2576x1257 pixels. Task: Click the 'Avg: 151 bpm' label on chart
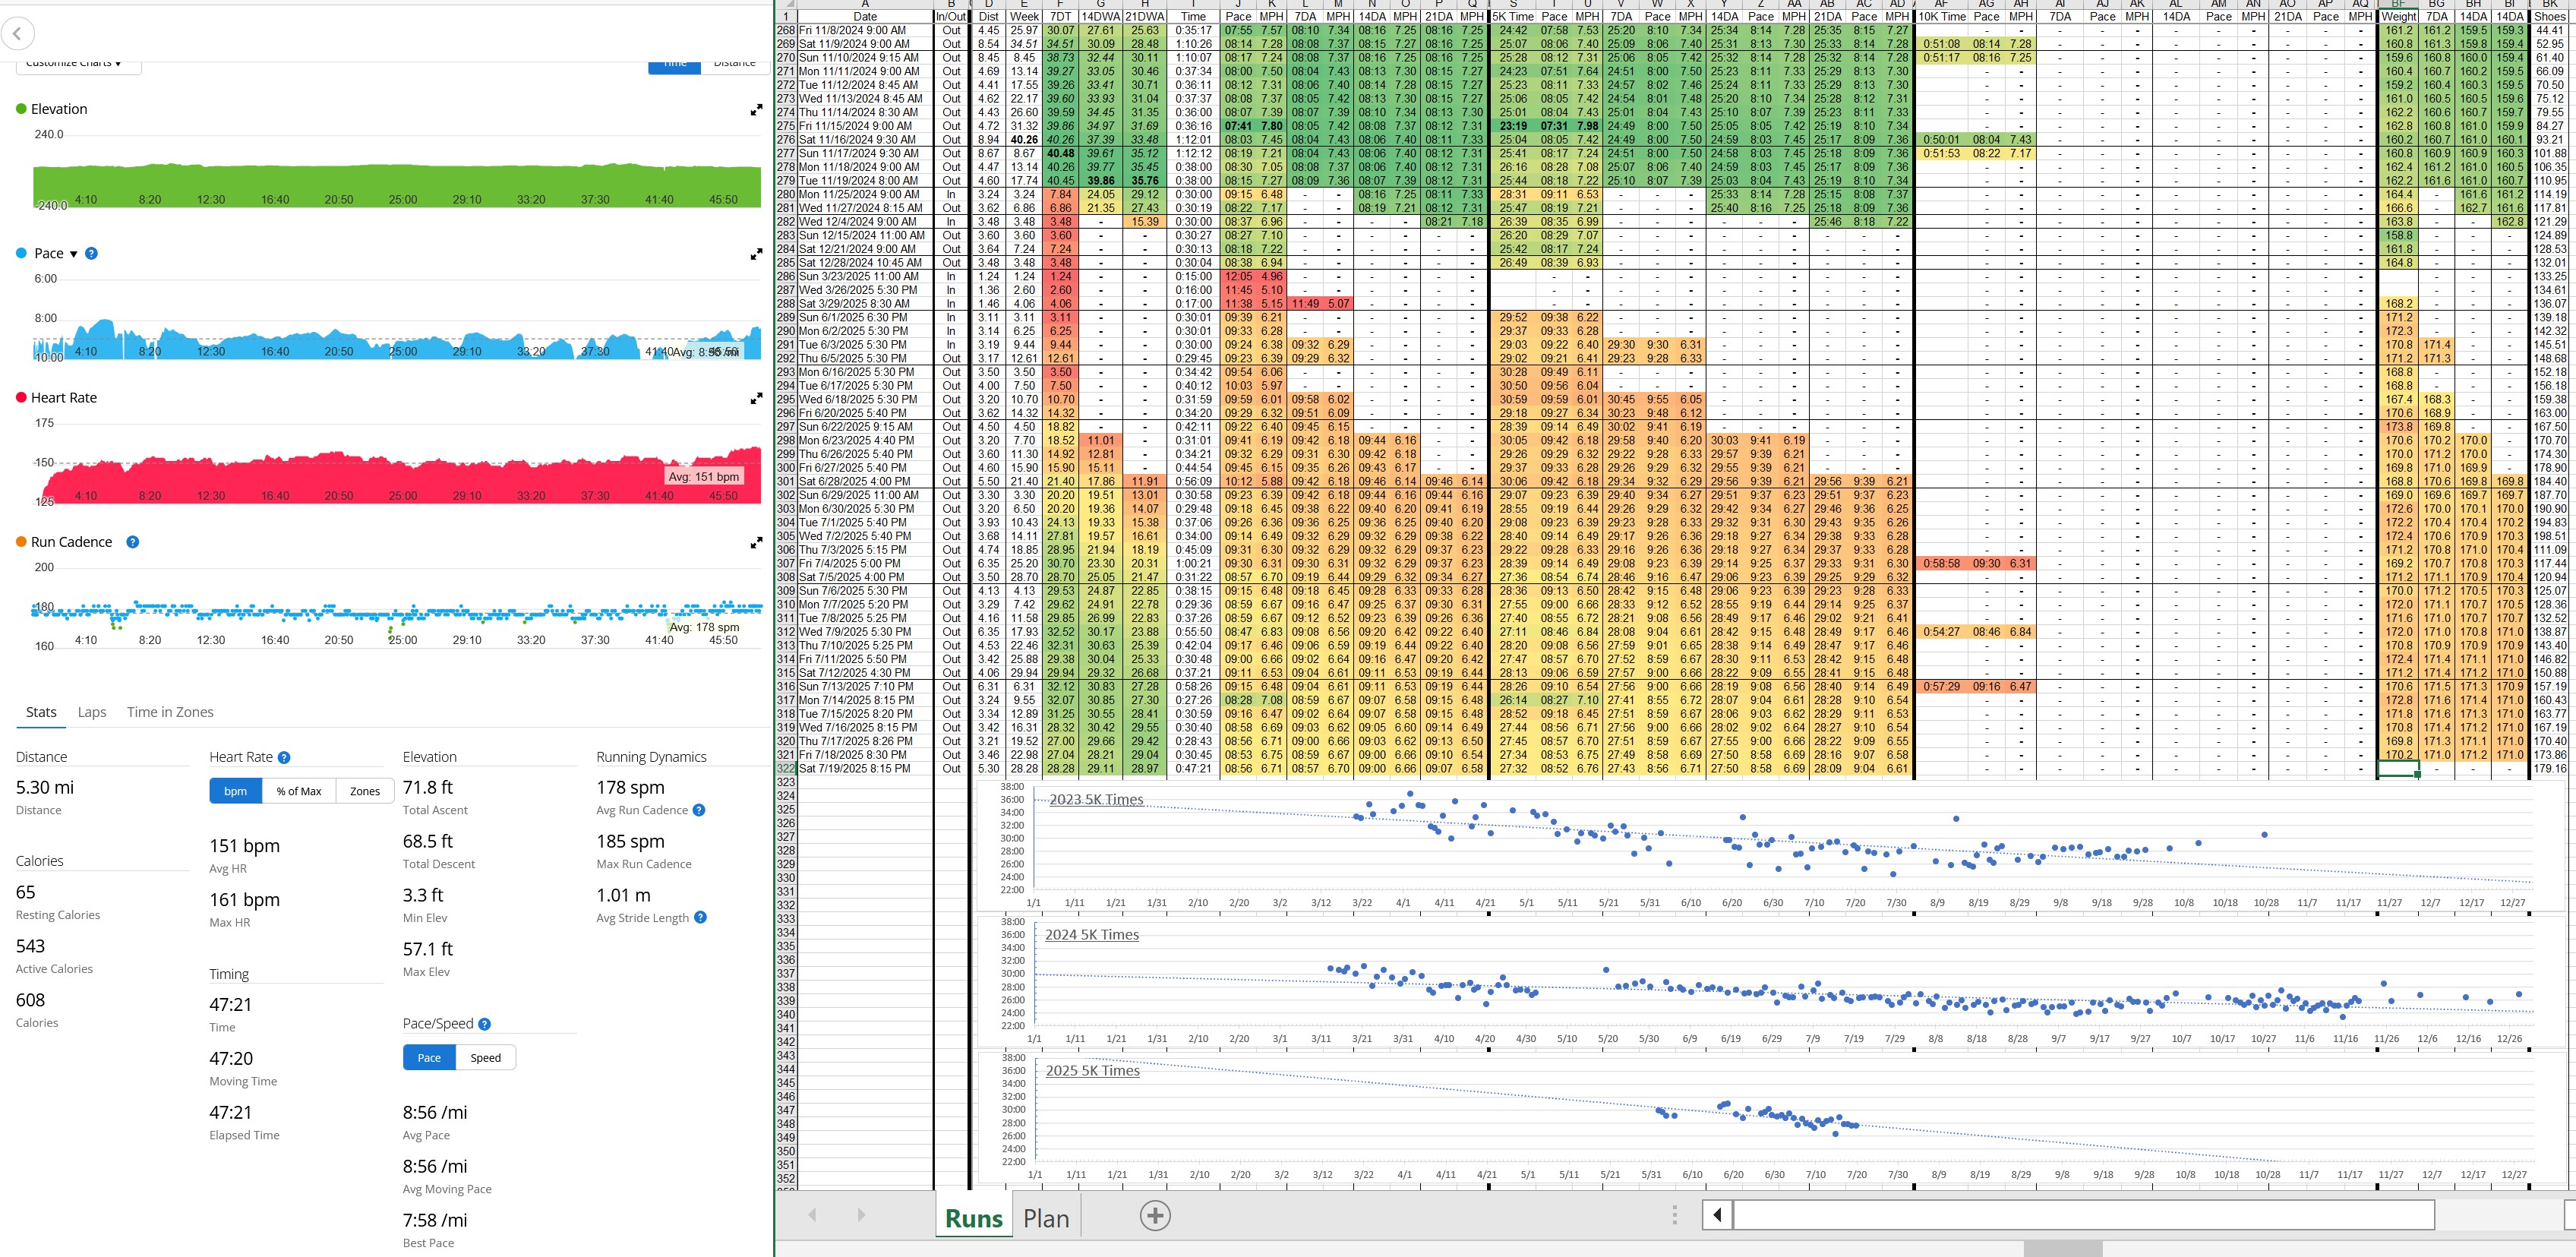pyautogui.click(x=704, y=477)
